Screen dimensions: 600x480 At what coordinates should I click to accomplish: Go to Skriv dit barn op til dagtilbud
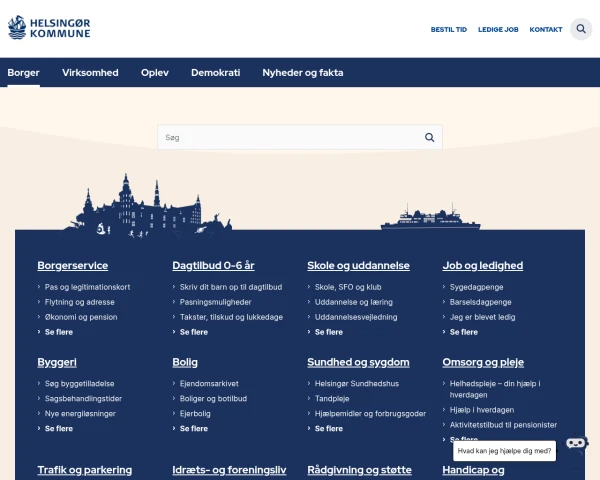click(x=231, y=287)
